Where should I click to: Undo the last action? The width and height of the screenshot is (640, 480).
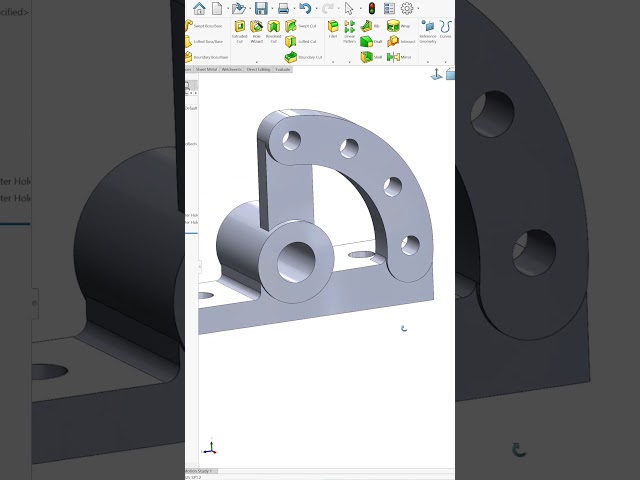point(305,8)
